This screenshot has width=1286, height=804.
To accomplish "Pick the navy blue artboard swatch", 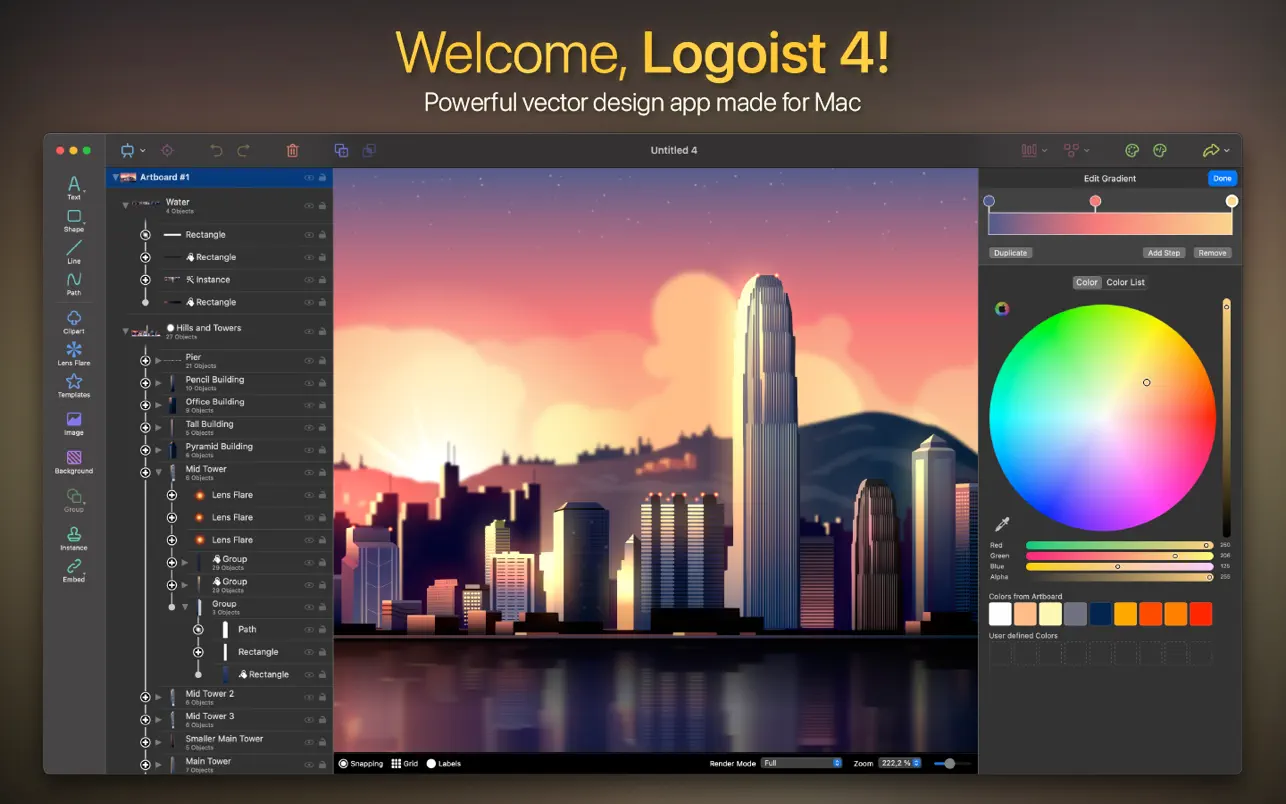I will click(1101, 614).
